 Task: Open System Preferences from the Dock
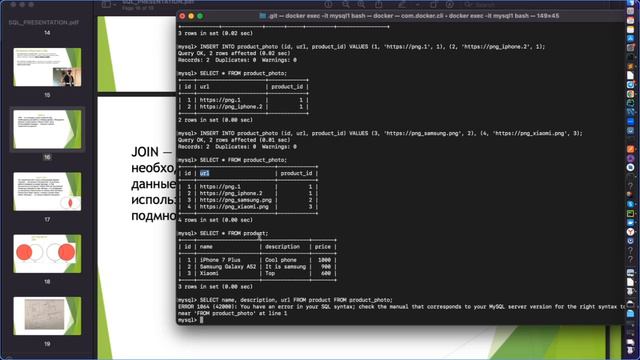tap(631, 47)
